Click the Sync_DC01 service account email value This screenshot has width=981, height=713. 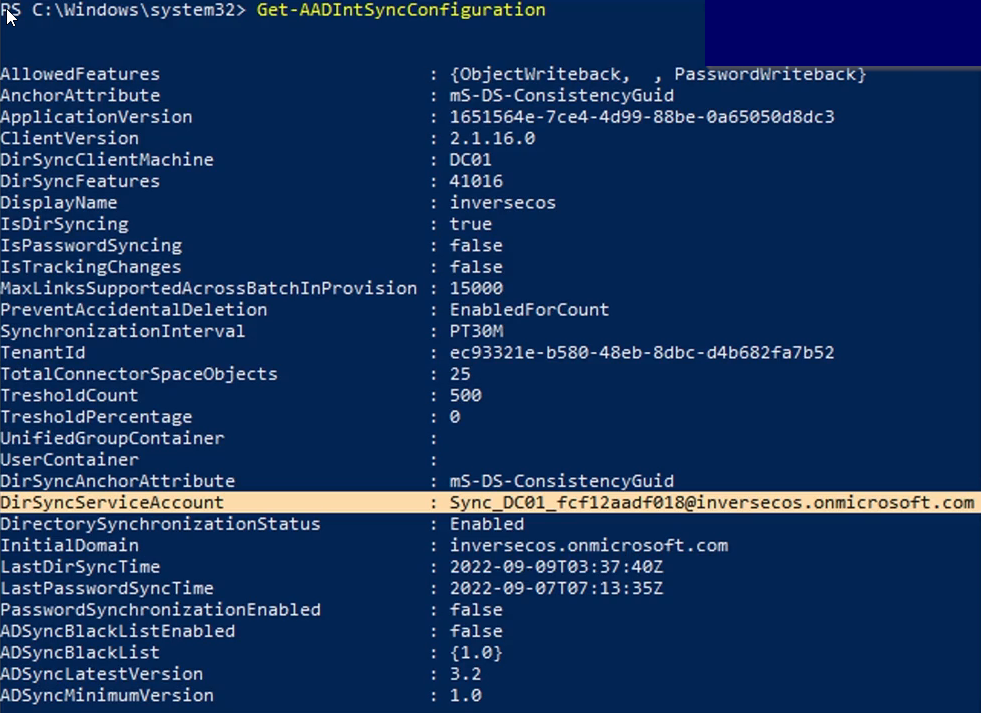(x=711, y=503)
